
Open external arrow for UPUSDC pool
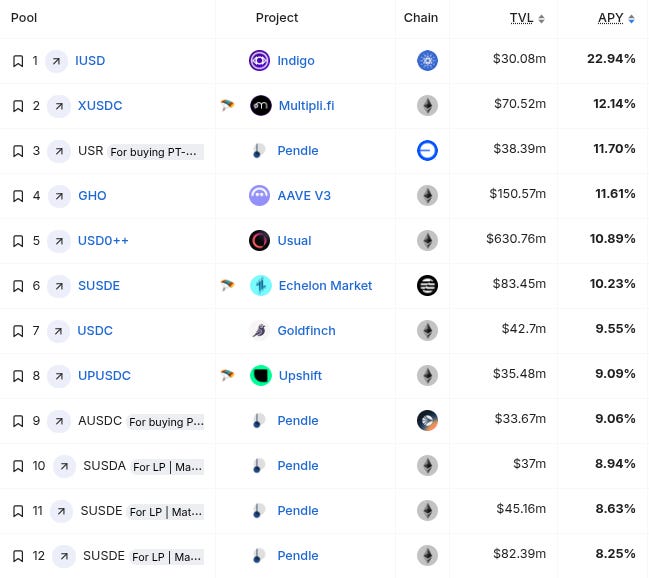click(x=59, y=376)
